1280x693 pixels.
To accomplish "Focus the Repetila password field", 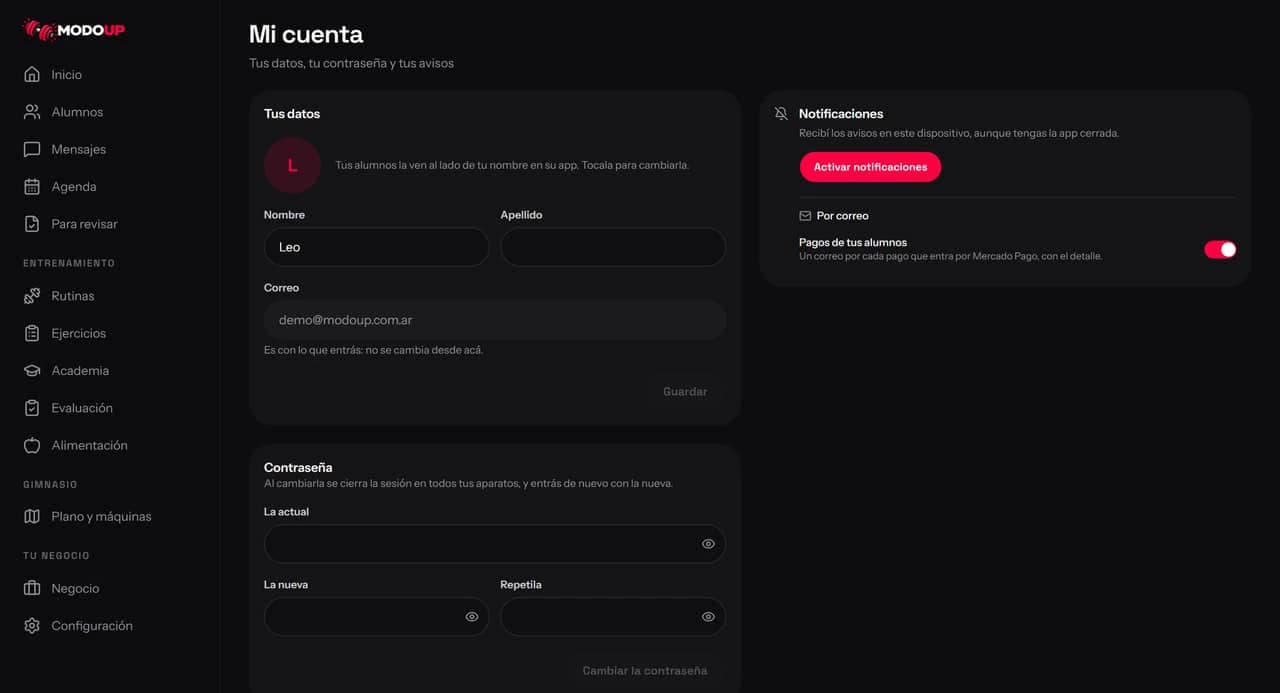I will [613, 617].
